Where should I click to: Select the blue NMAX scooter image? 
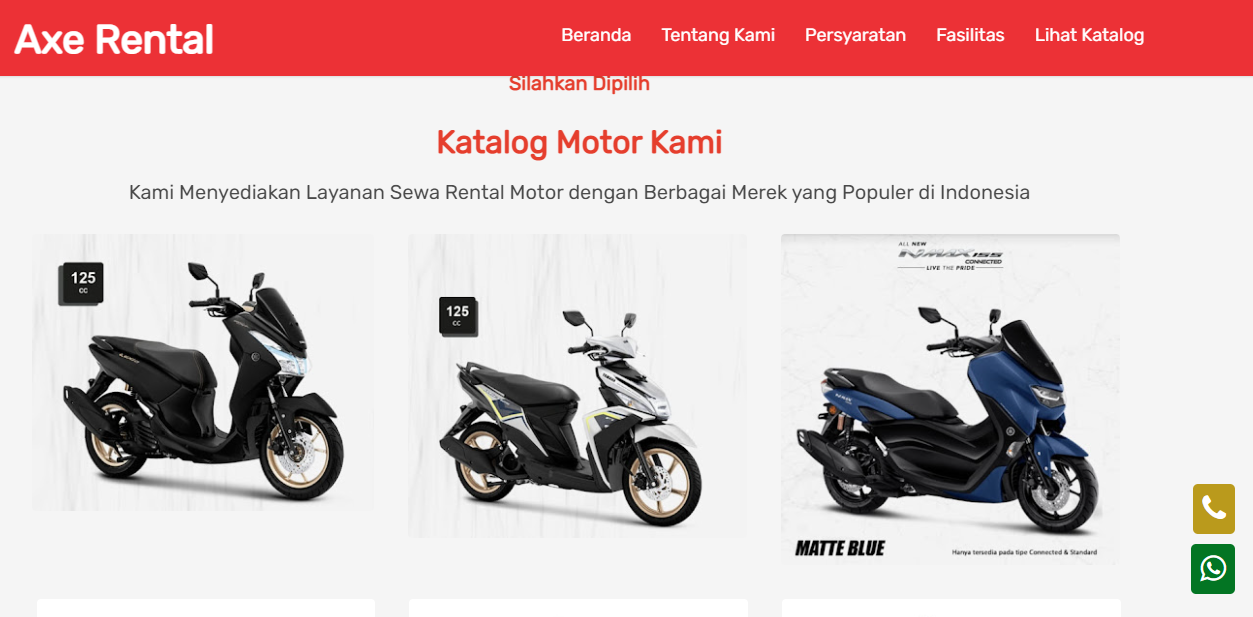(950, 400)
